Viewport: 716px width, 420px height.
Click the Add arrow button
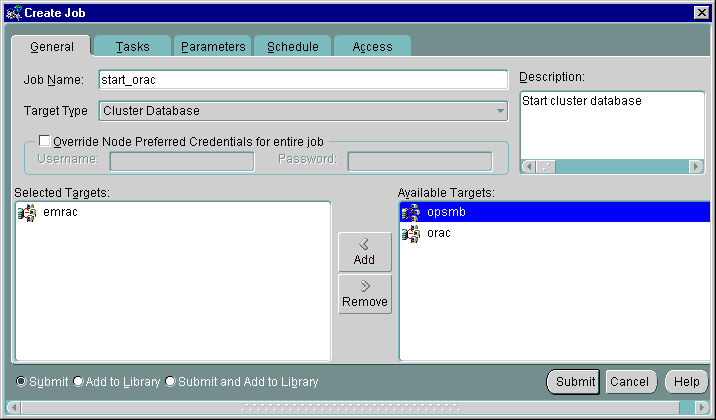tap(364, 252)
